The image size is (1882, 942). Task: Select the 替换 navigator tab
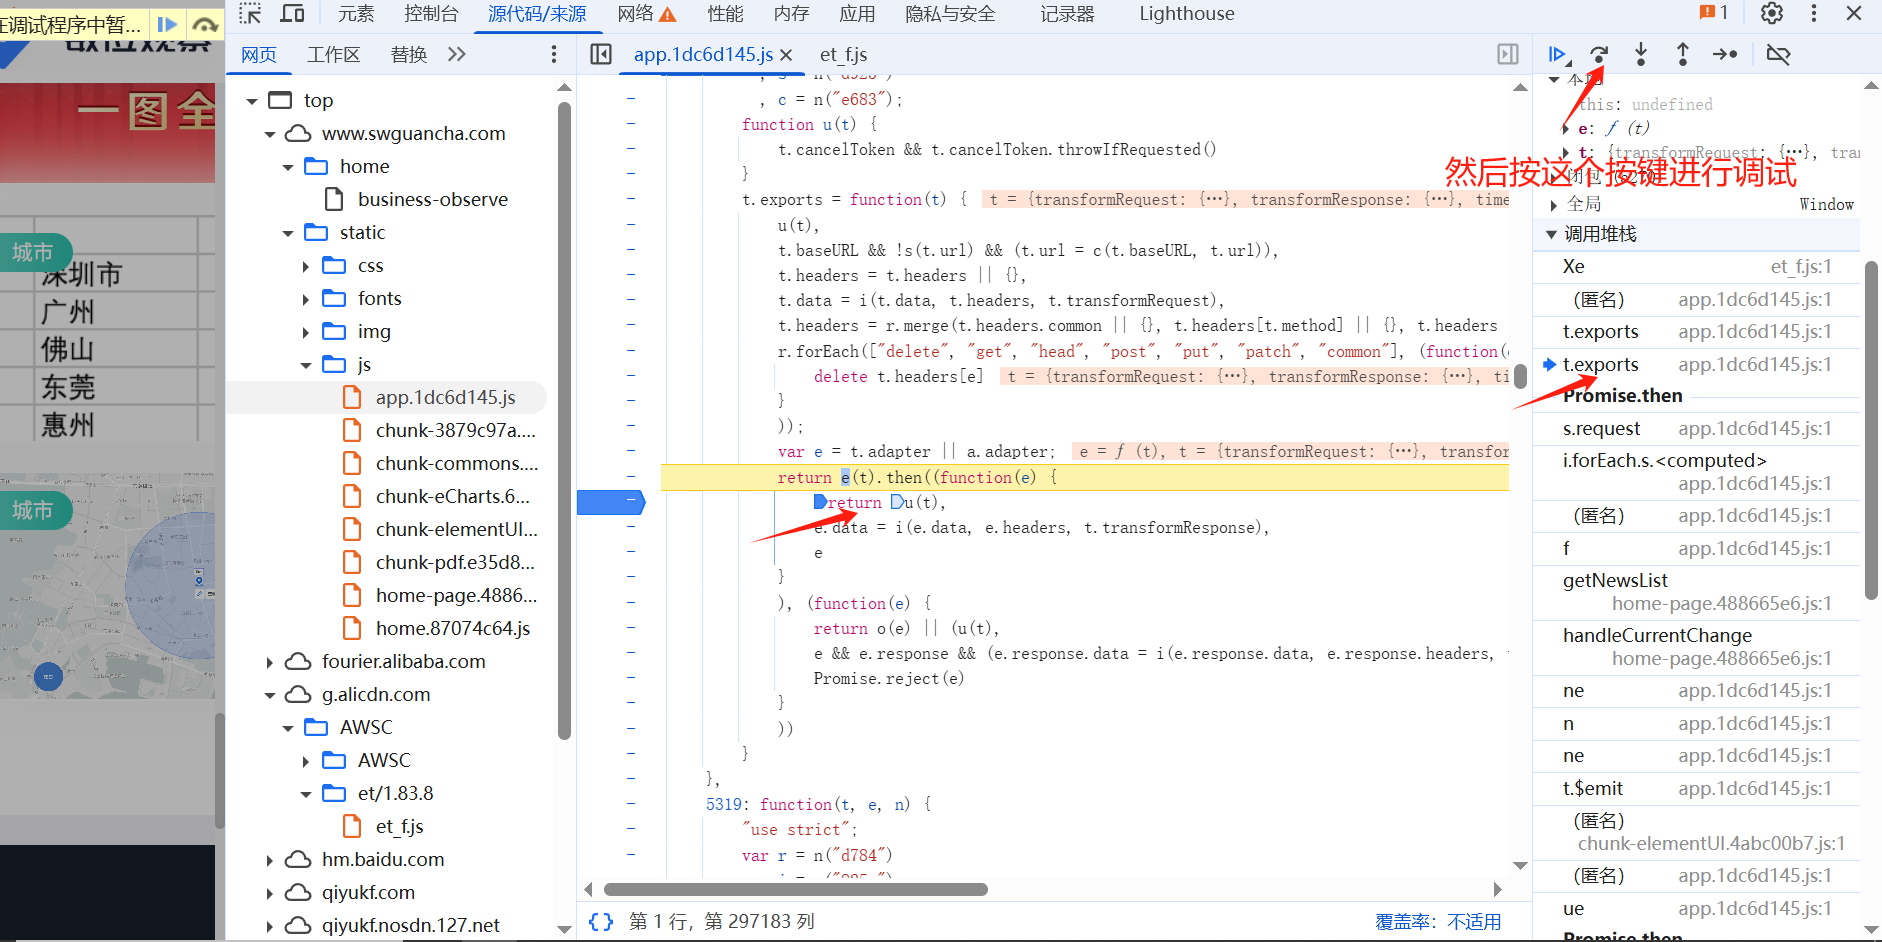pos(409,55)
